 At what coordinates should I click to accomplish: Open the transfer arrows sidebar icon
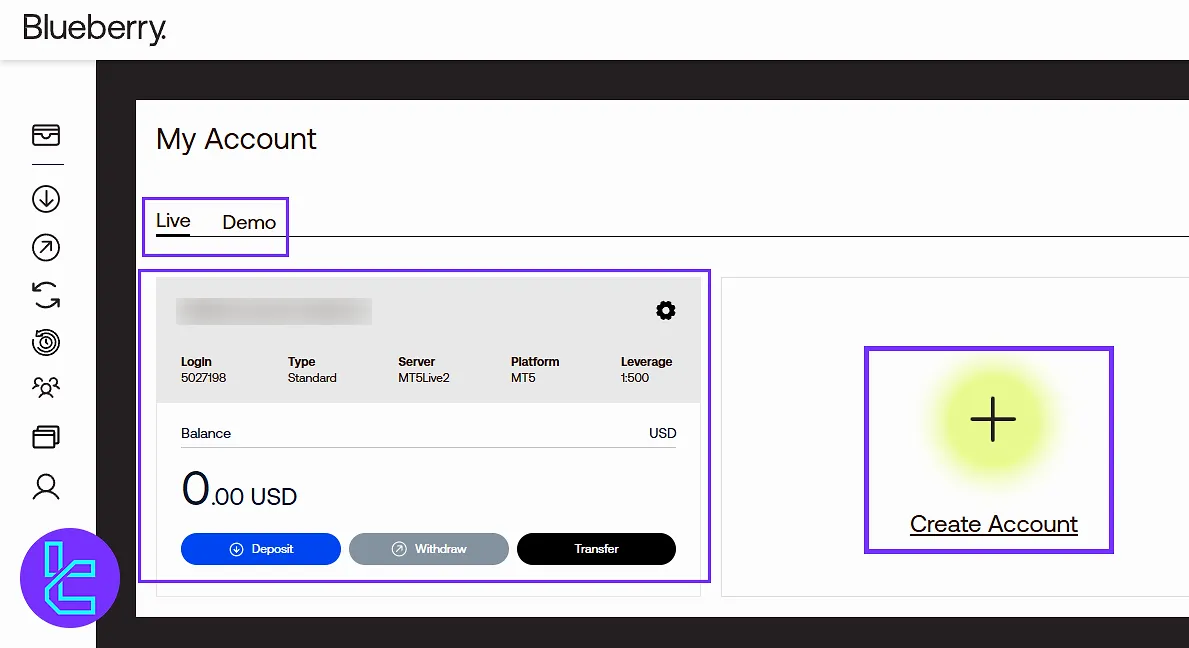click(x=46, y=295)
